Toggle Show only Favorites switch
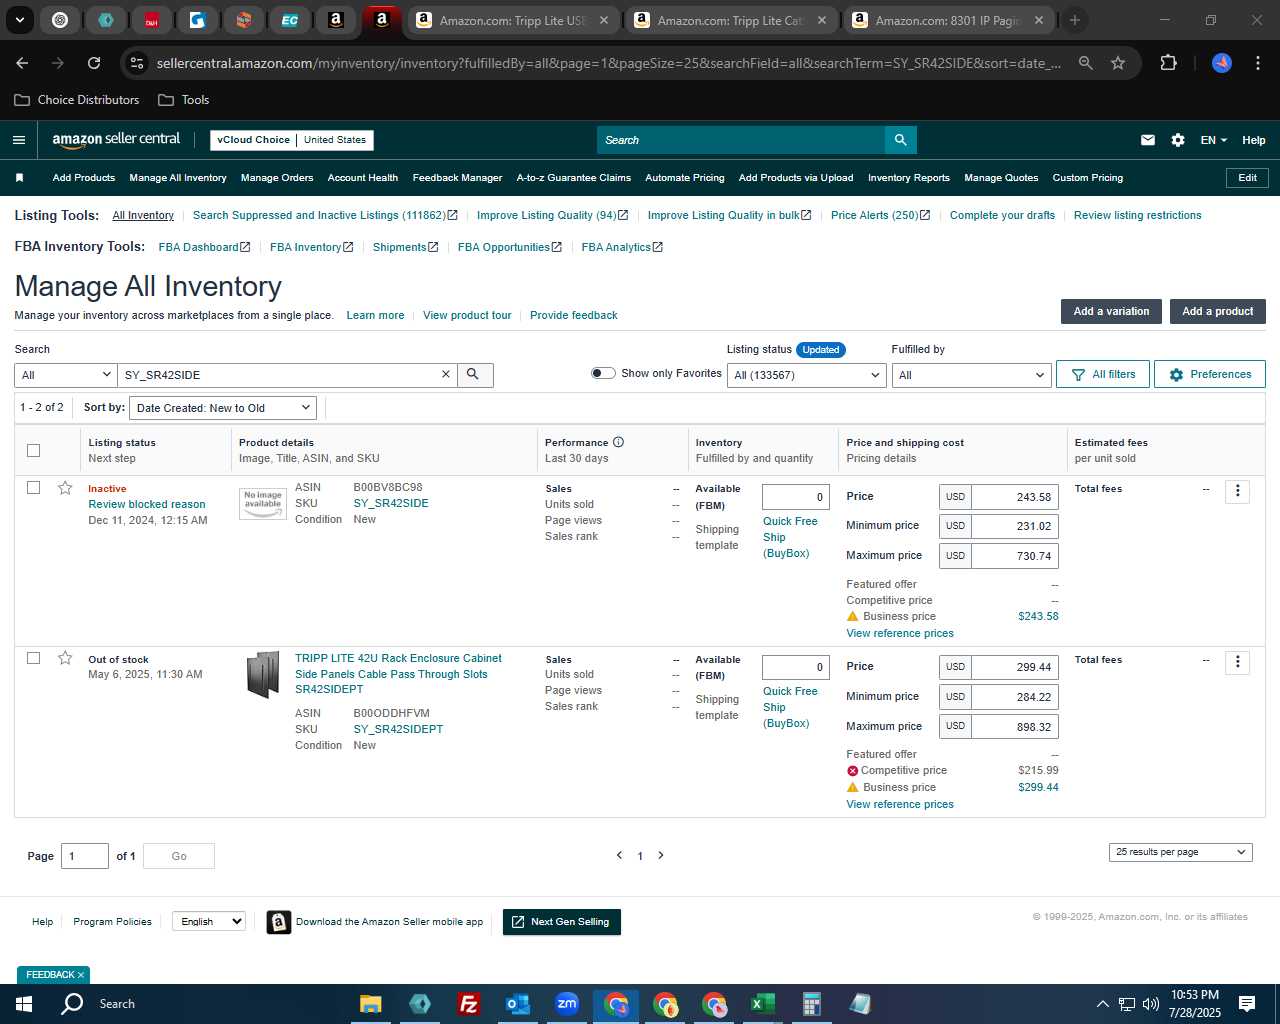The height and width of the screenshot is (1024, 1280). coord(603,373)
